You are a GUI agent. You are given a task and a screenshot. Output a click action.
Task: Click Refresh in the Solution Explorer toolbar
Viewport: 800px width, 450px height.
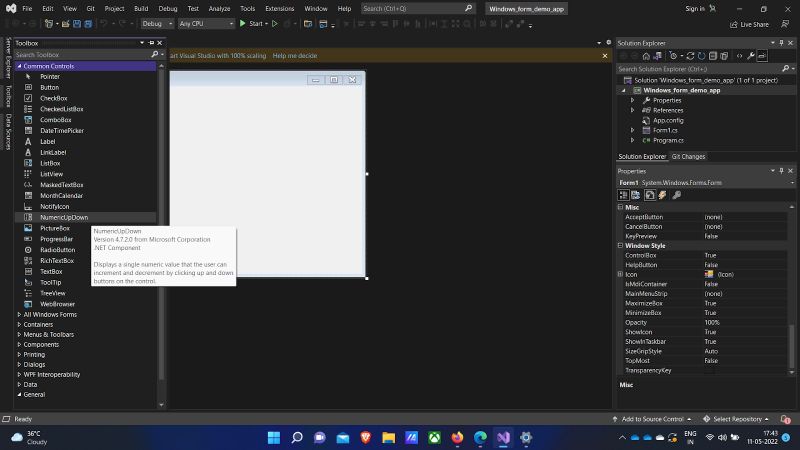tap(702, 56)
